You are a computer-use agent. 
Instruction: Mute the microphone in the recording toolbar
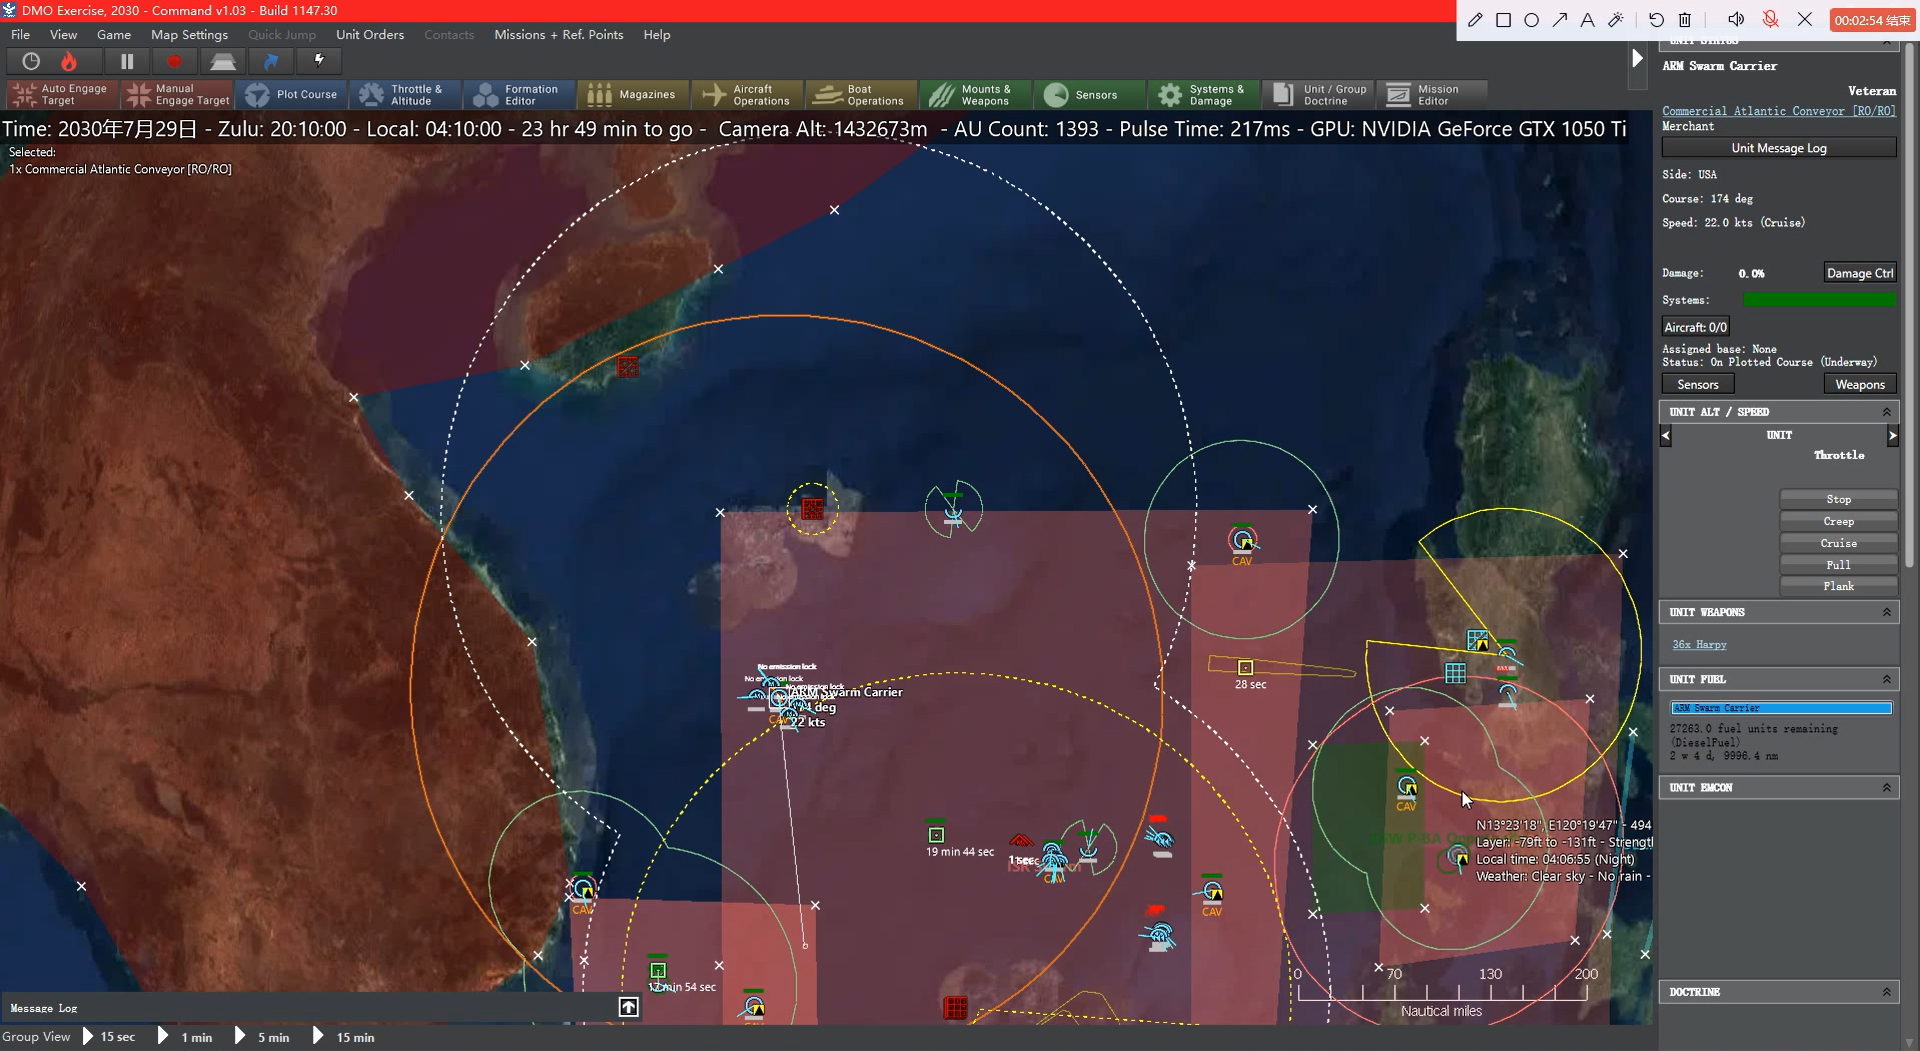(x=1770, y=19)
